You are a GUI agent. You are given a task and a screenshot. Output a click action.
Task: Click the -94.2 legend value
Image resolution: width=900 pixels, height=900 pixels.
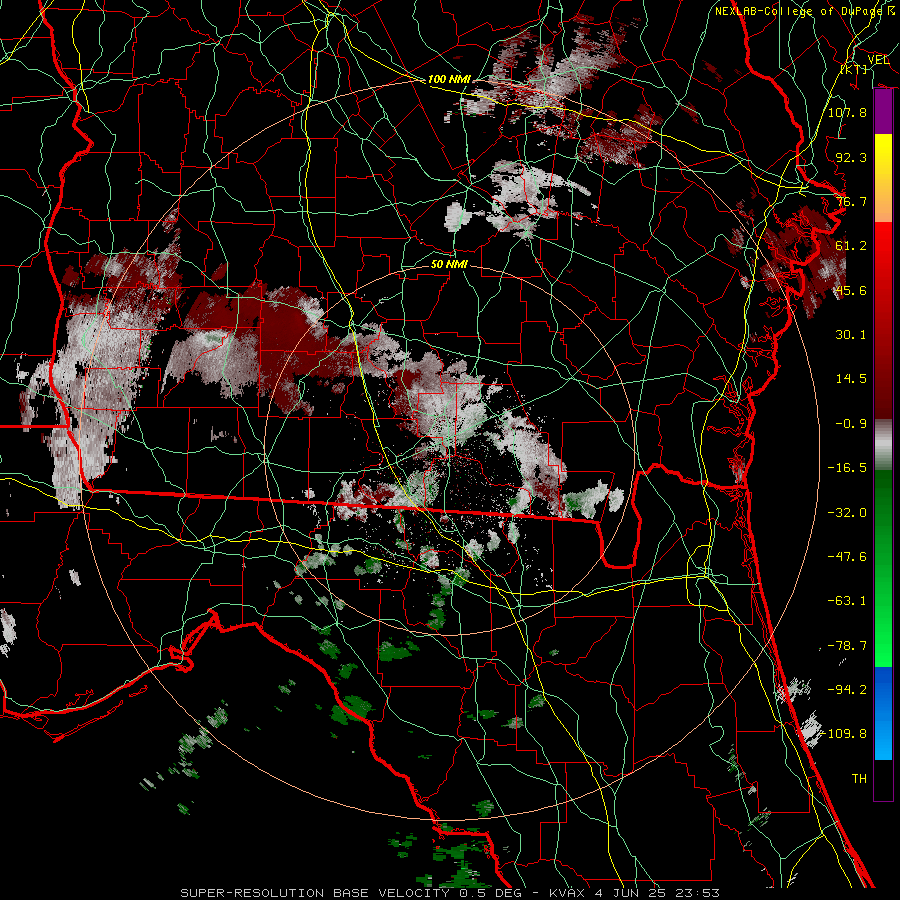[x=847, y=689]
